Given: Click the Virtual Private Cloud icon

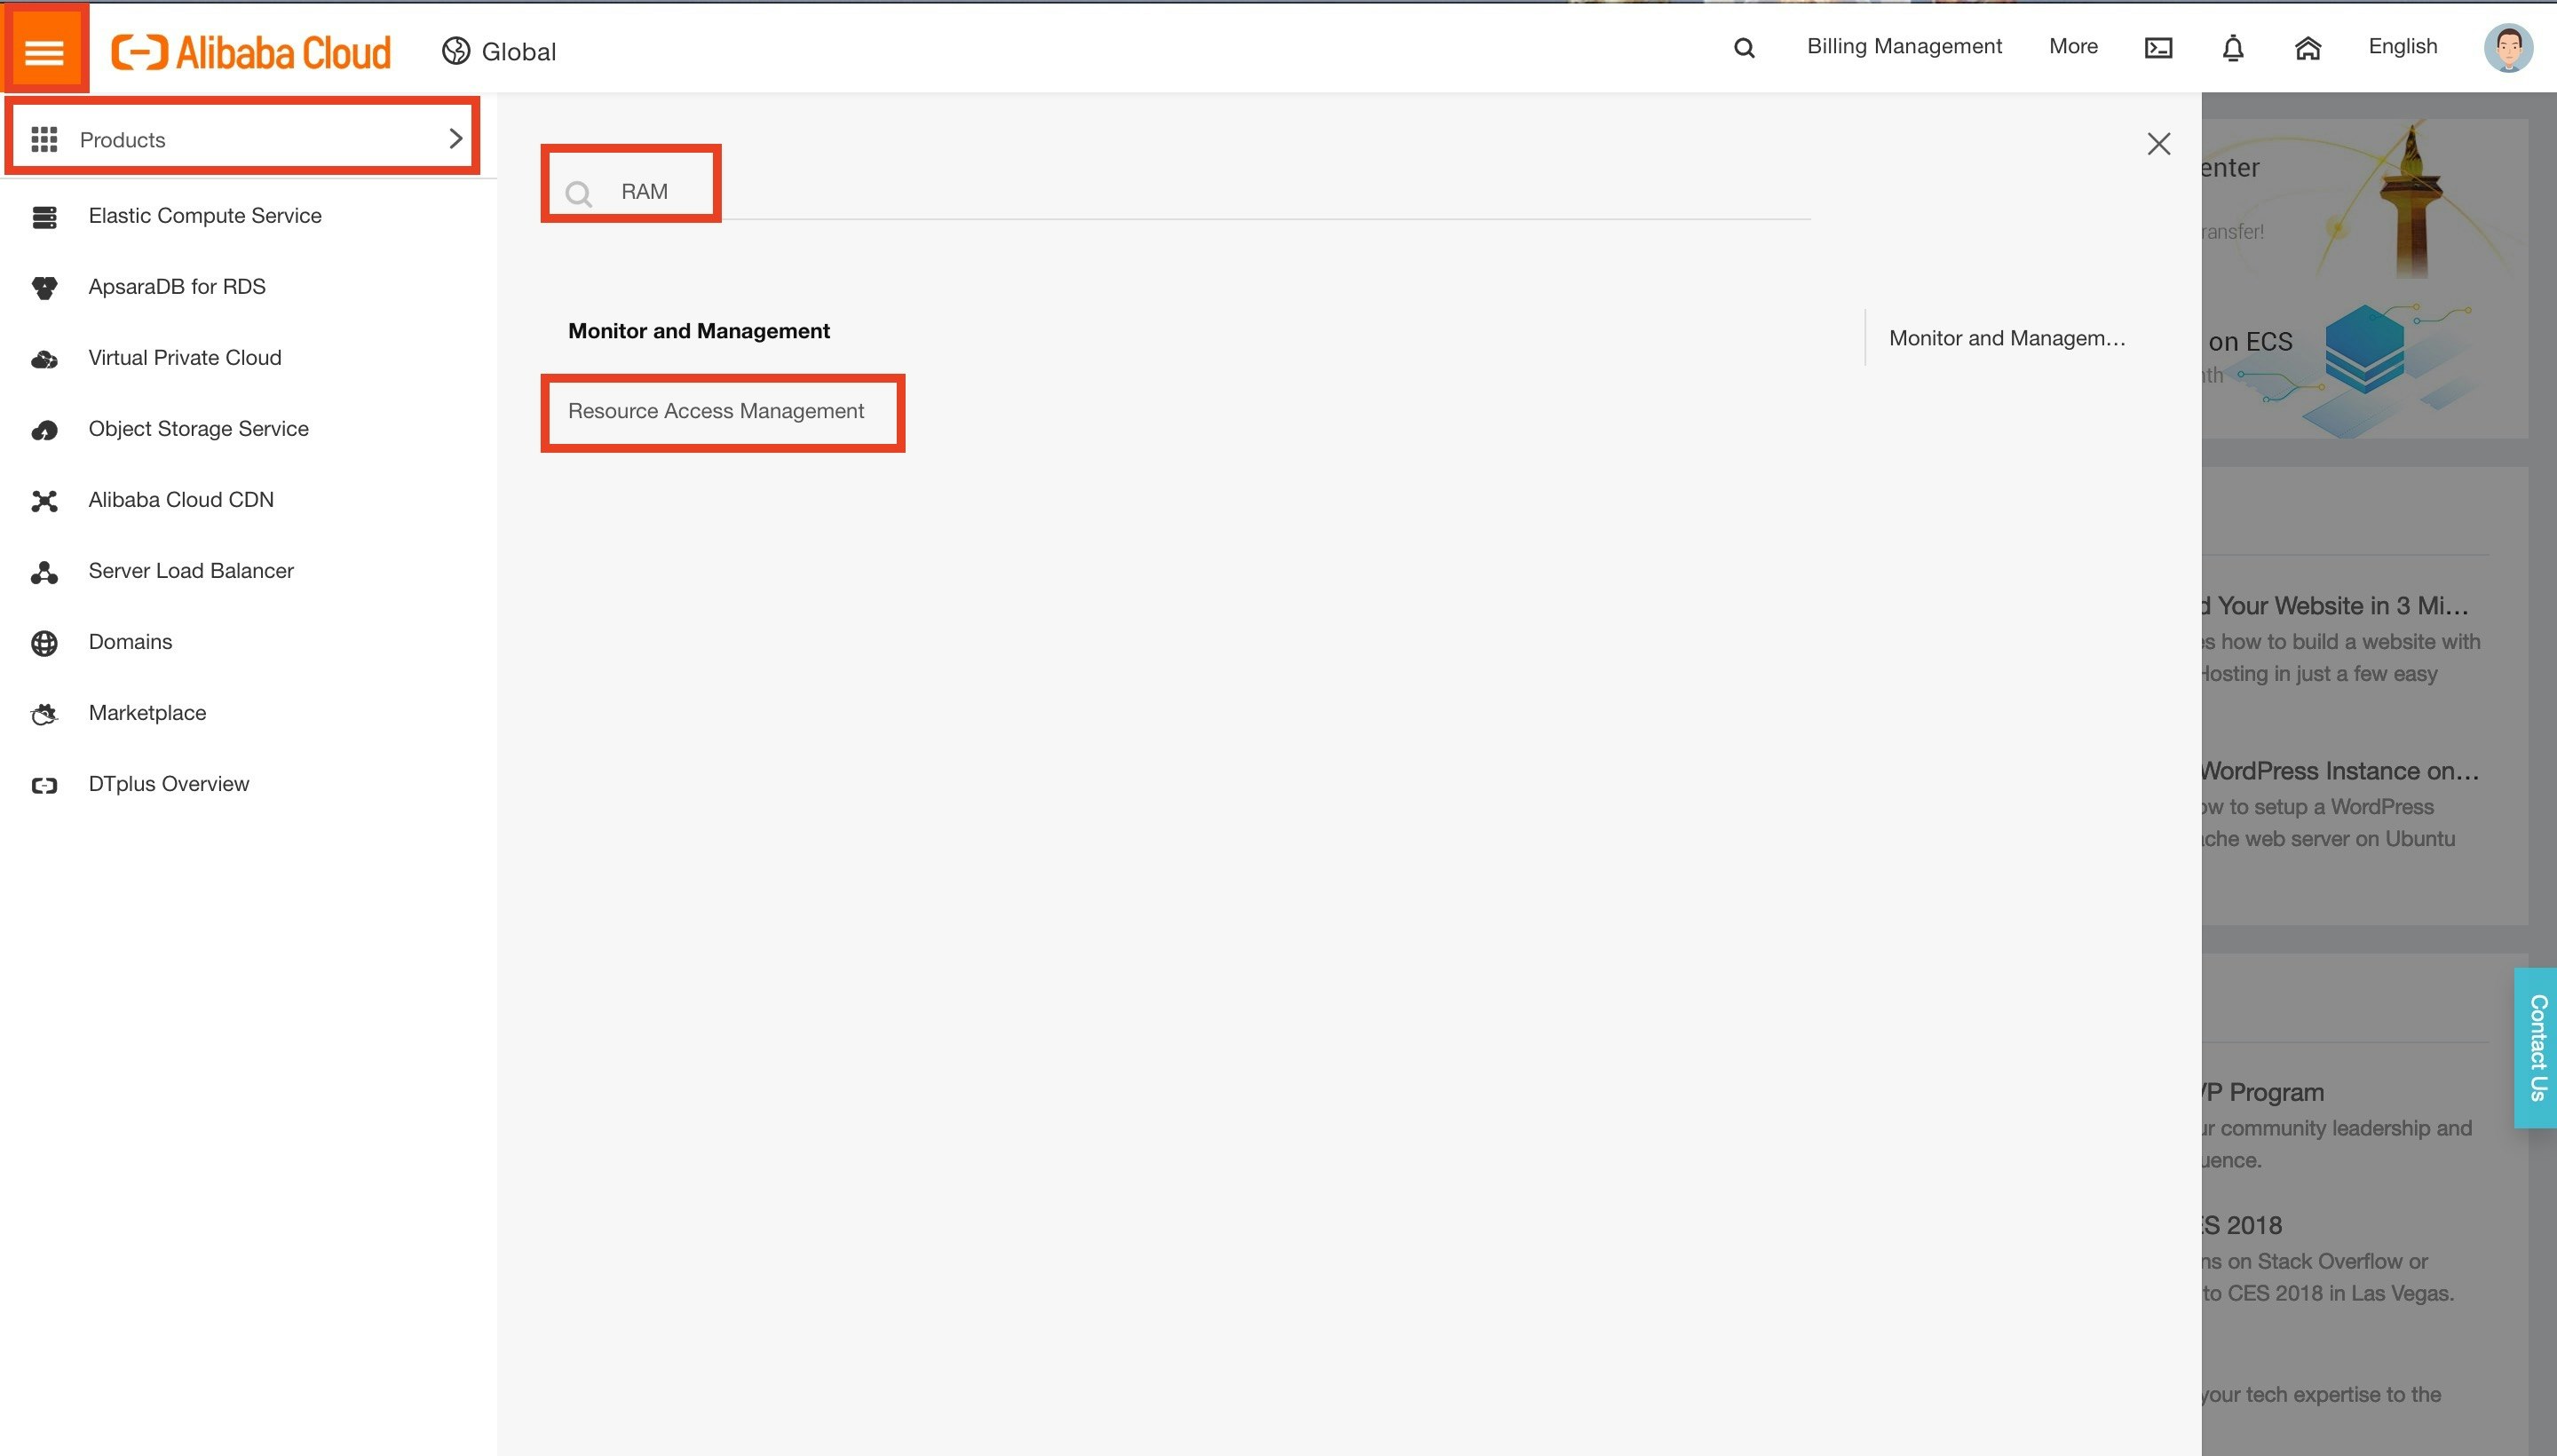Looking at the screenshot, I should 44,359.
